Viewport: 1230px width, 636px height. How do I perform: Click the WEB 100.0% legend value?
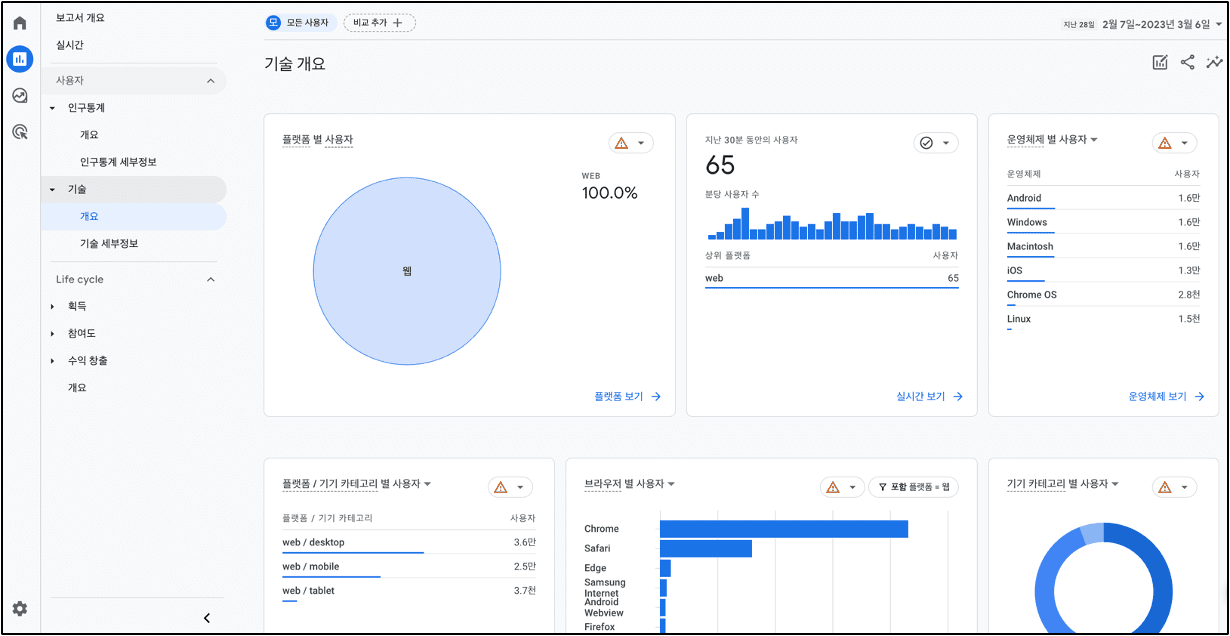[610, 193]
